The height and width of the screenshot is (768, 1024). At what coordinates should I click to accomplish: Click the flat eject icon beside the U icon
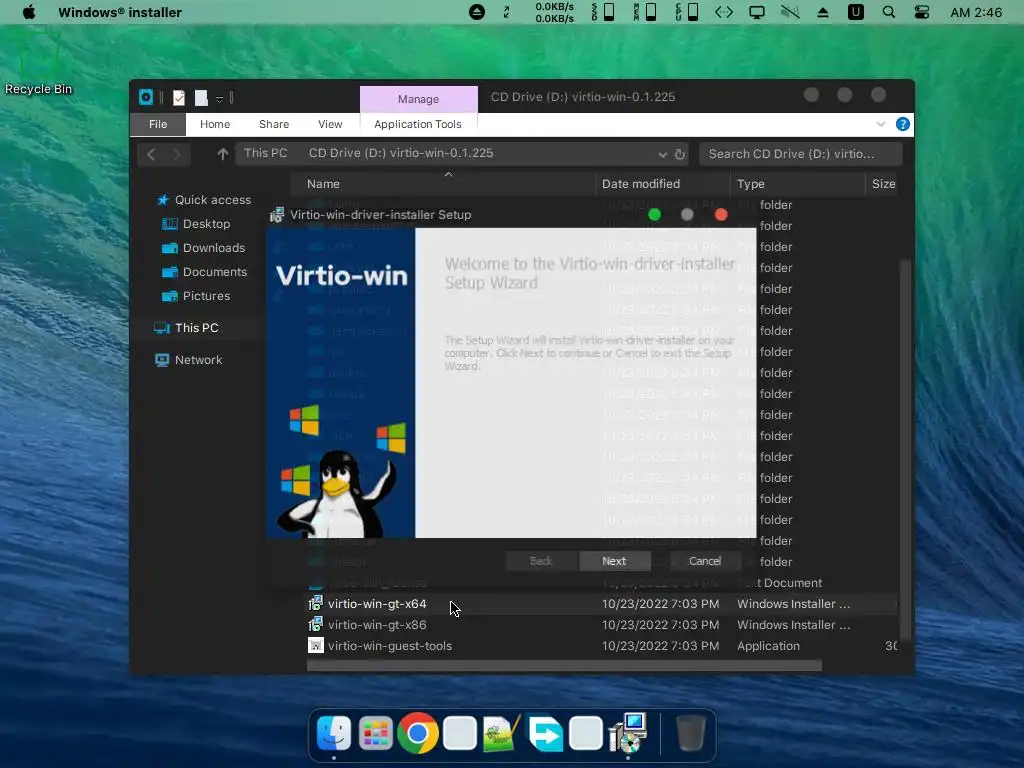(x=823, y=12)
